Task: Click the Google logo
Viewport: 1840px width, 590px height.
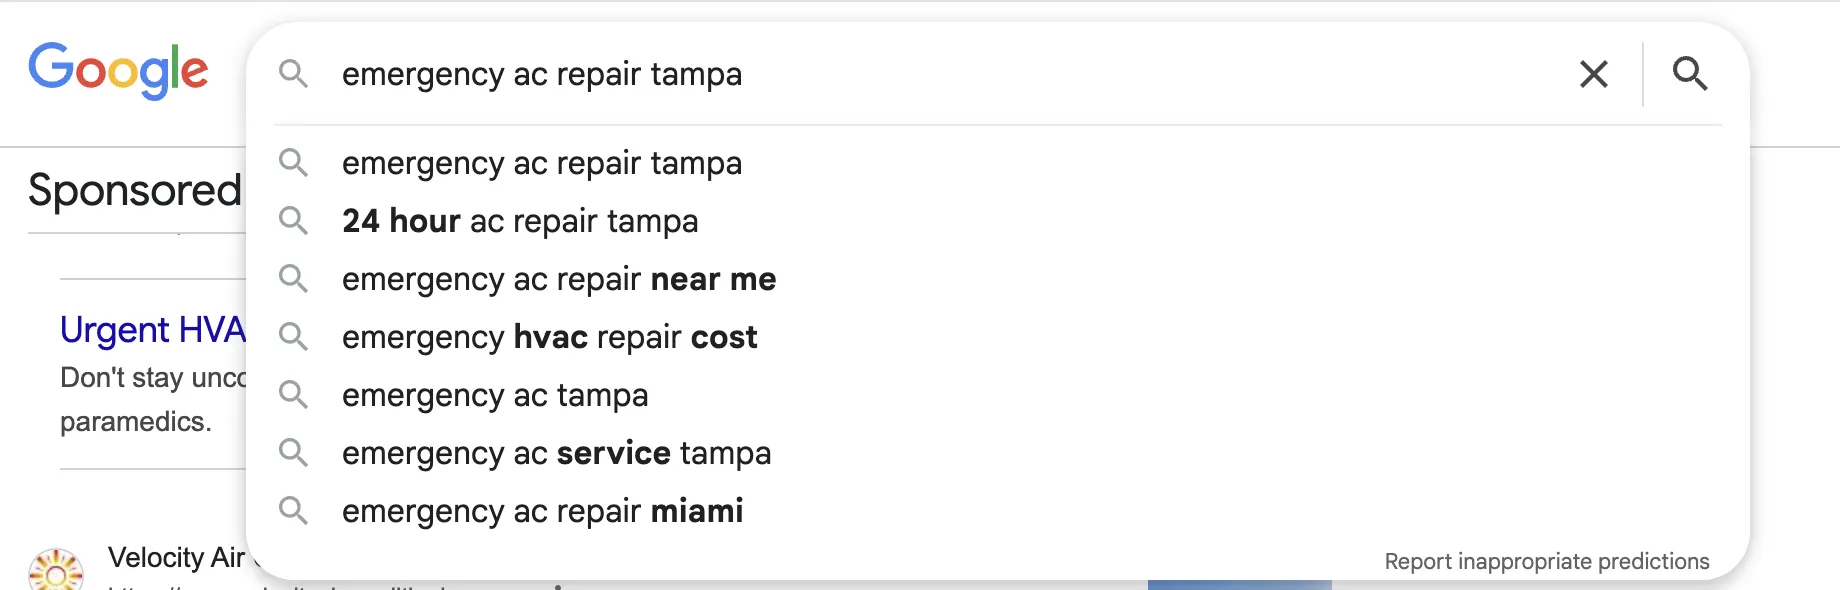Action: [x=118, y=71]
